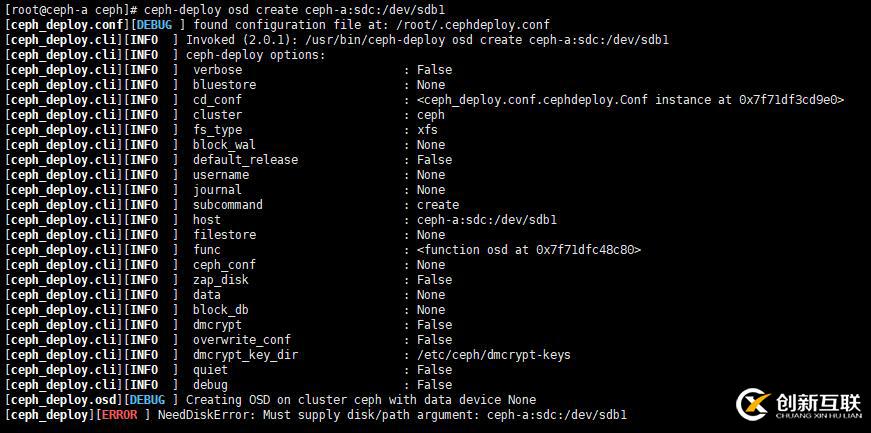The width and height of the screenshot is (871, 433).
Task: Click the bluestore option name
Action: click(x=224, y=85)
